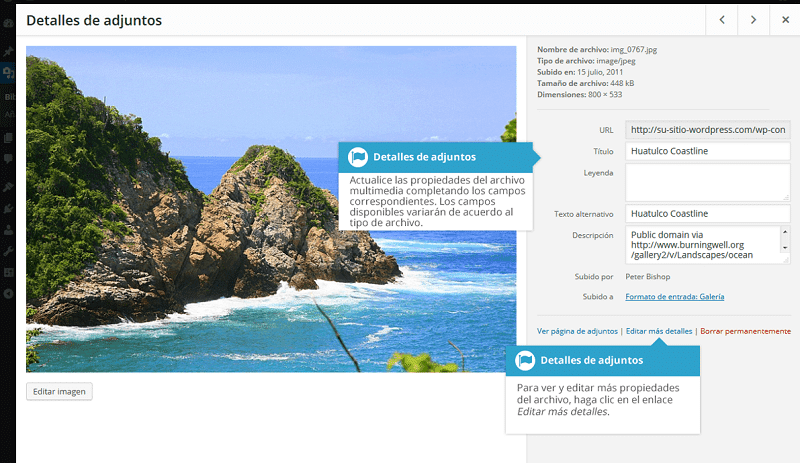The height and width of the screenshot is (463, 800).
Task: Open Tools wrench icon in sidebar
Action: [8, 251]
